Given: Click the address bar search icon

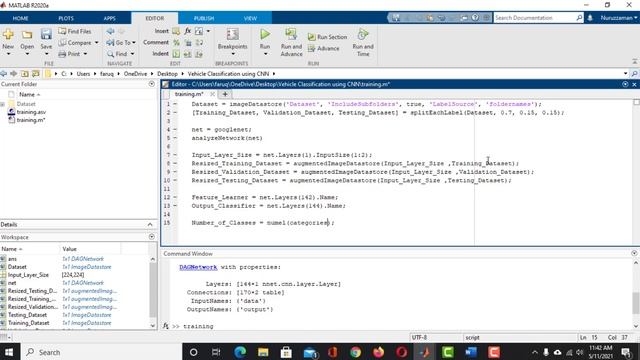Looking at the screenshot, I should 635,74.
